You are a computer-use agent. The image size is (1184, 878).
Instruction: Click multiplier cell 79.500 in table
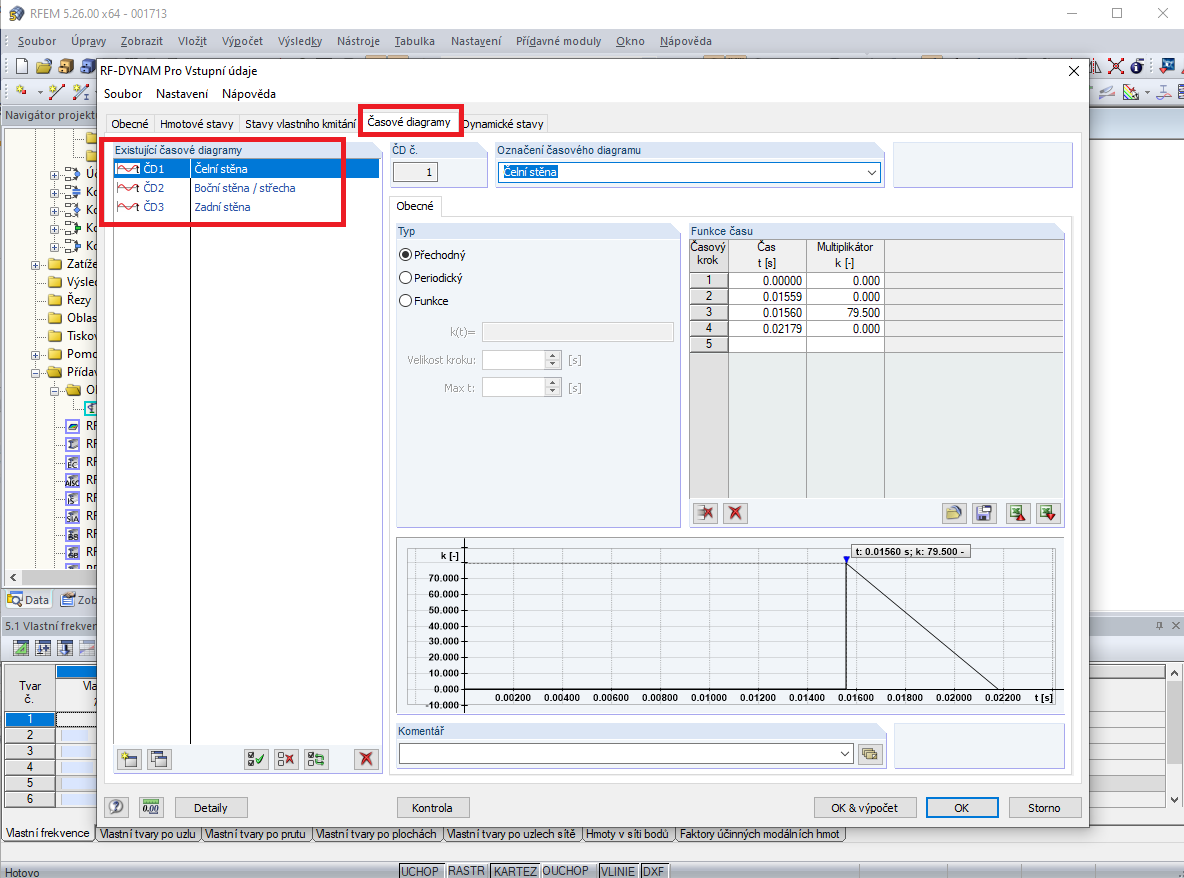click(845, 313)
